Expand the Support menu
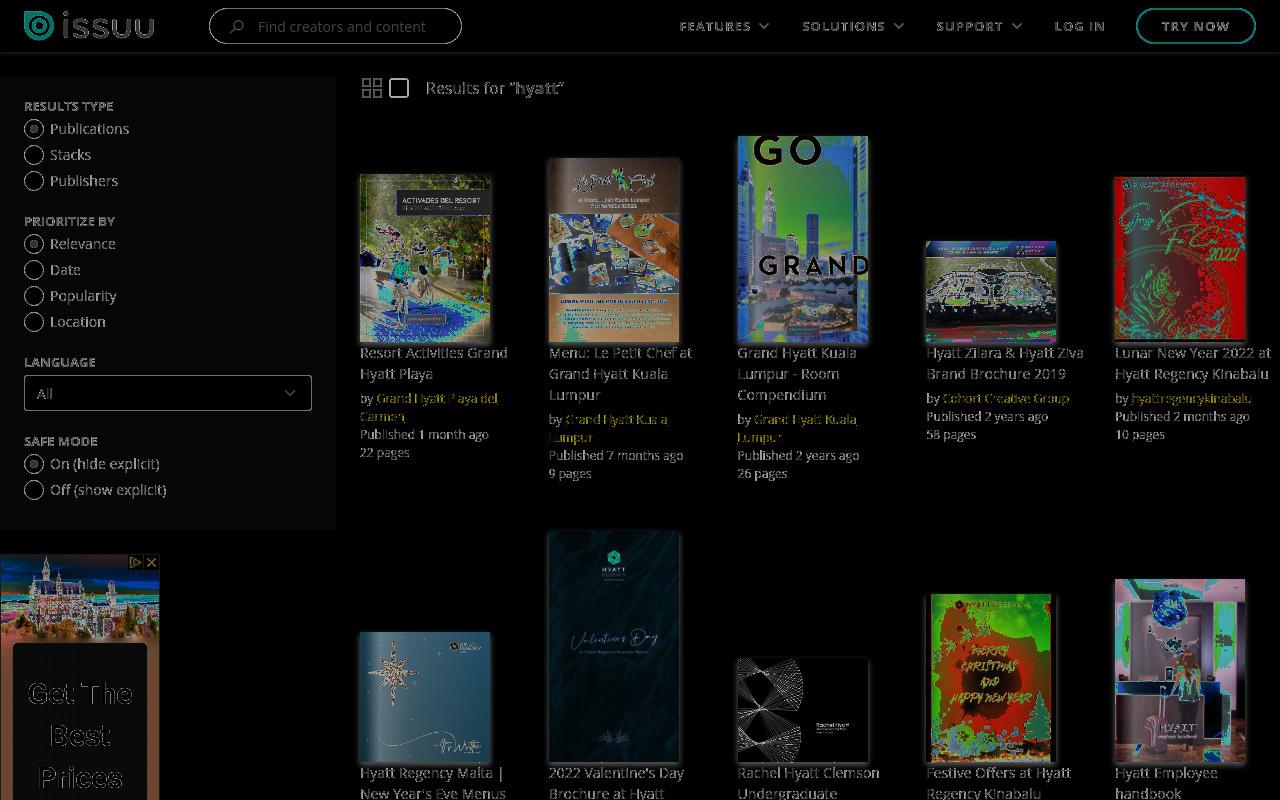This screenshot has width=1280, height=800. click(979, 26)
